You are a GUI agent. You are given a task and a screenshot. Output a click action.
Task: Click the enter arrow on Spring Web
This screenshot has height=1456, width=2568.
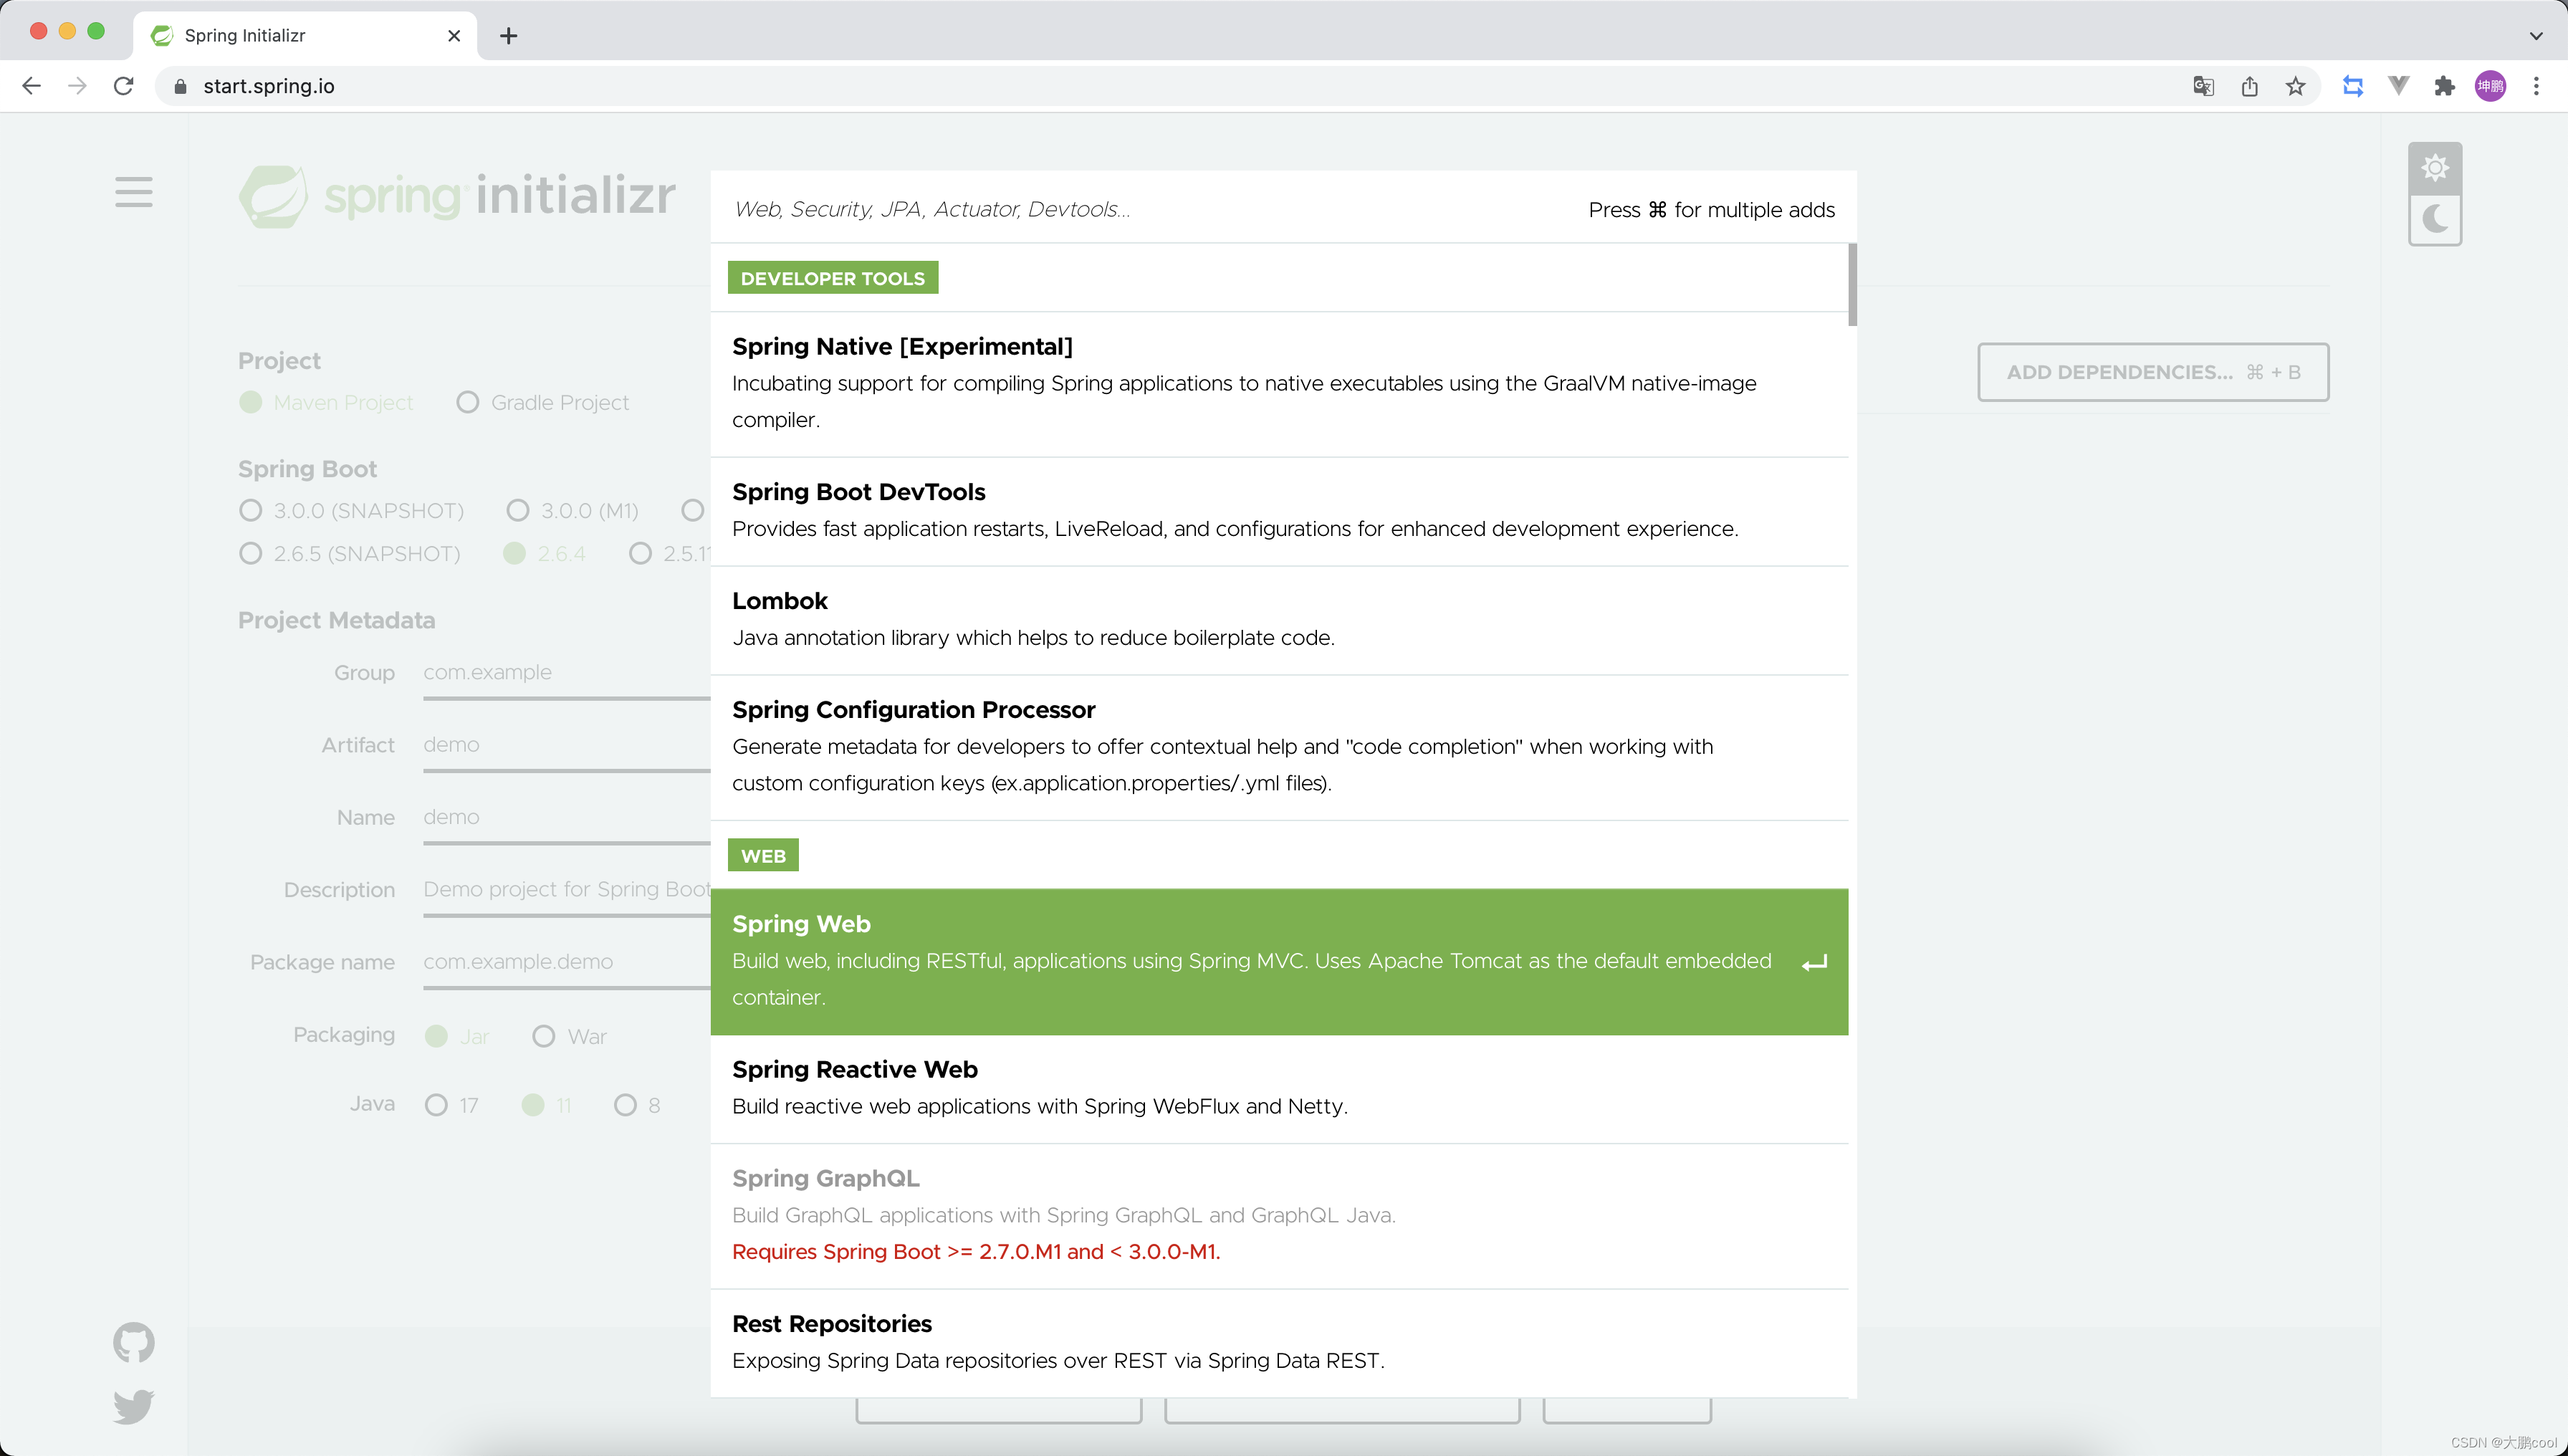point(1814,963)
